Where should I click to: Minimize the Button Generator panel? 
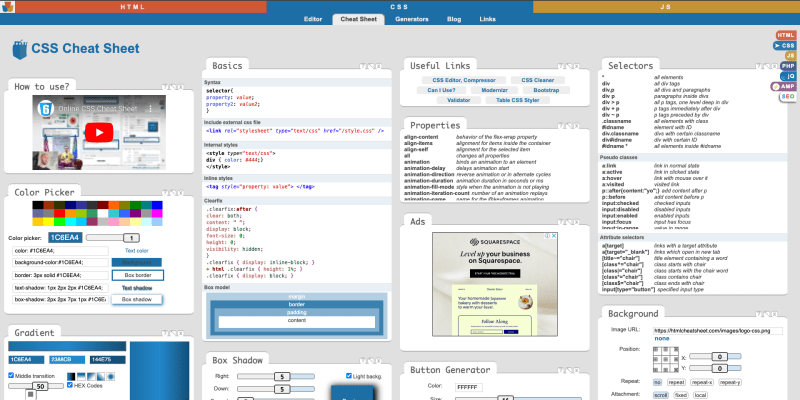click(x=568, y=370)
